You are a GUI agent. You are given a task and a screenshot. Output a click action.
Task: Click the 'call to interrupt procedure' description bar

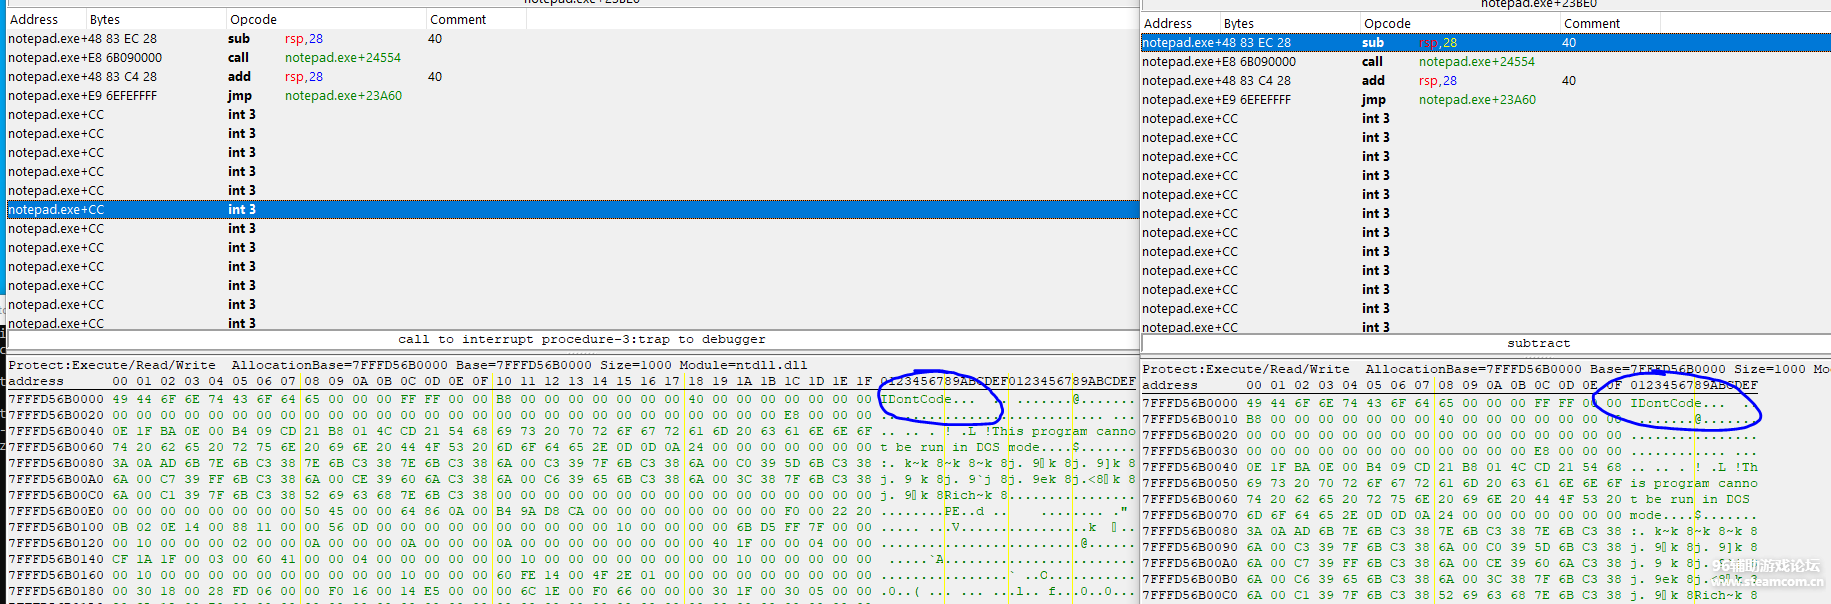point(581,339)
